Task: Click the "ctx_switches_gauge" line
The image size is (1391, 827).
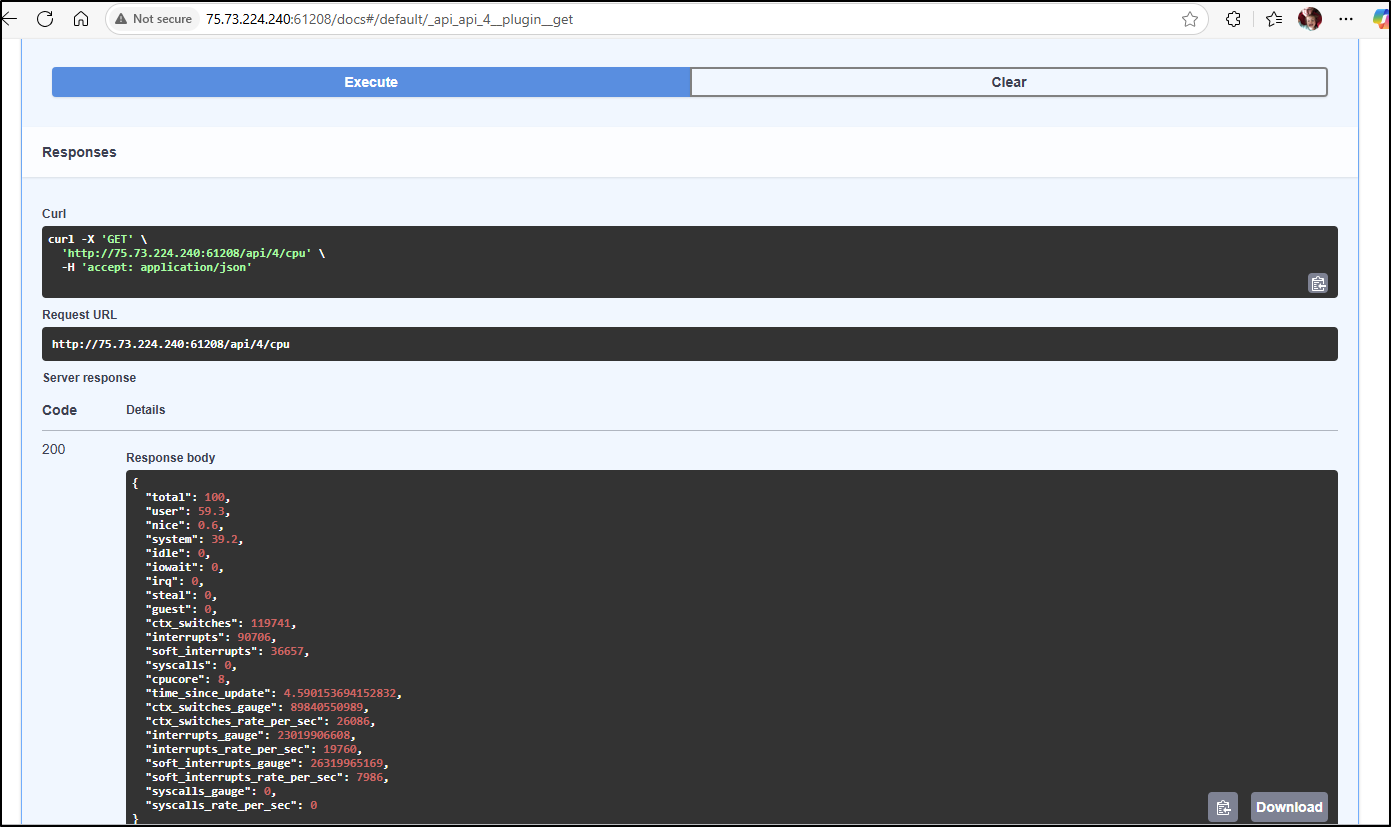Action: [258, 707]
